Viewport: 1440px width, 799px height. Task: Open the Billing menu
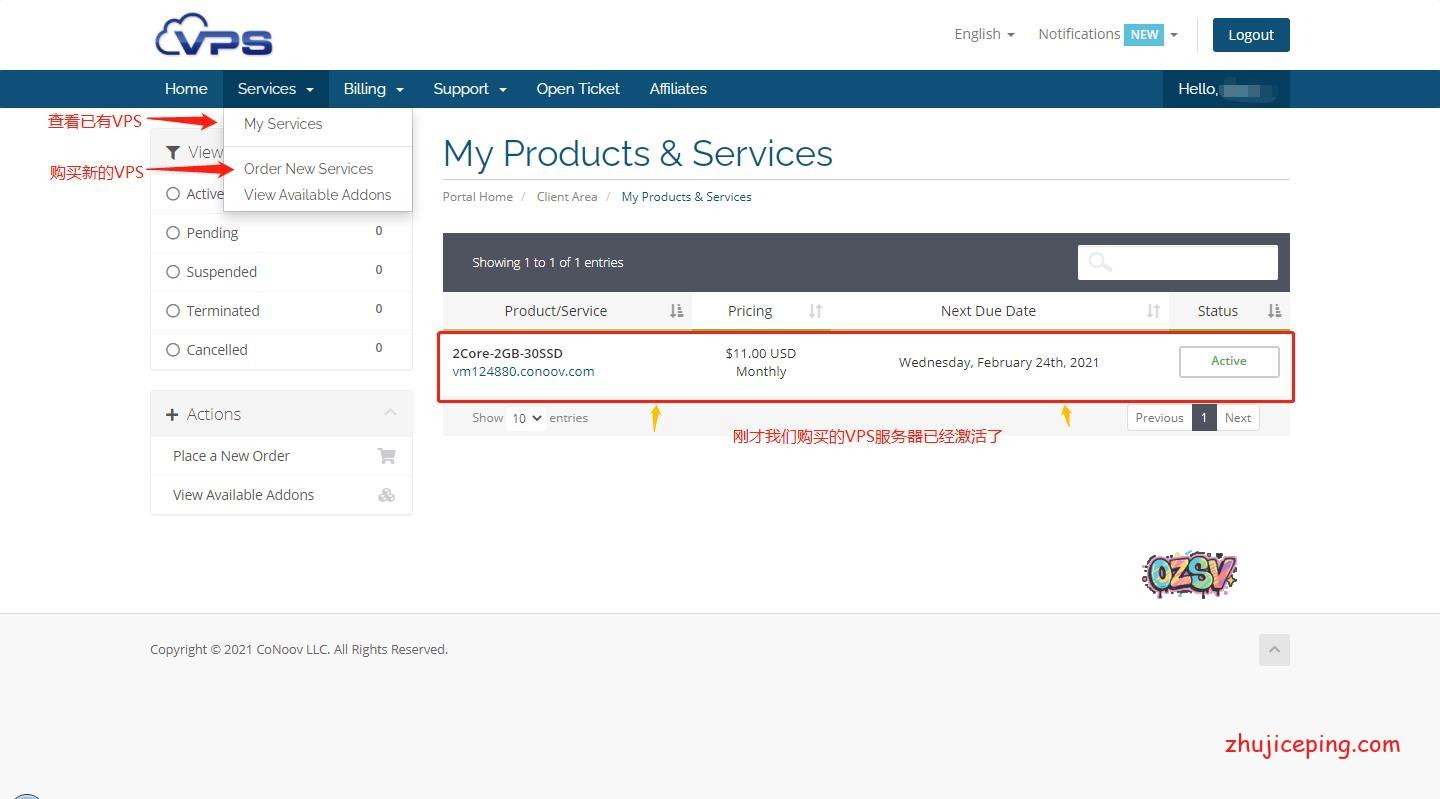coord(373,89)
